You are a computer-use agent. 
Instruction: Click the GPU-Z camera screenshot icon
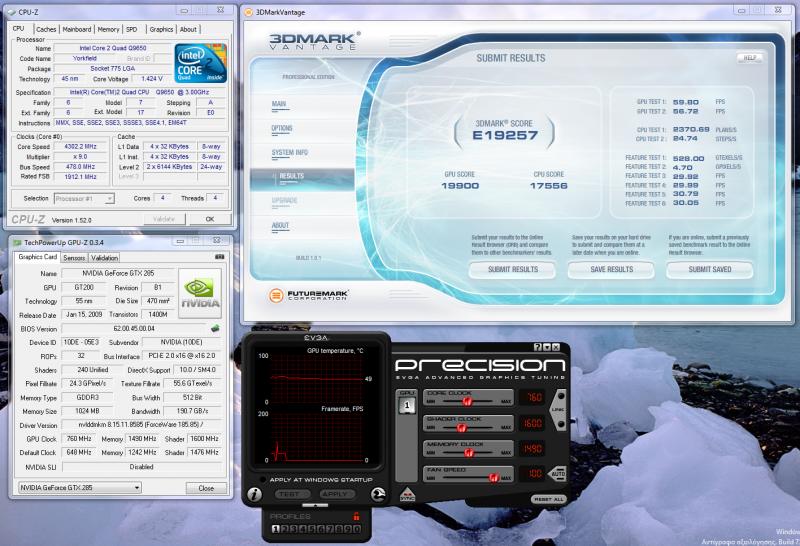pyautogui.click(x=220, y=257)
